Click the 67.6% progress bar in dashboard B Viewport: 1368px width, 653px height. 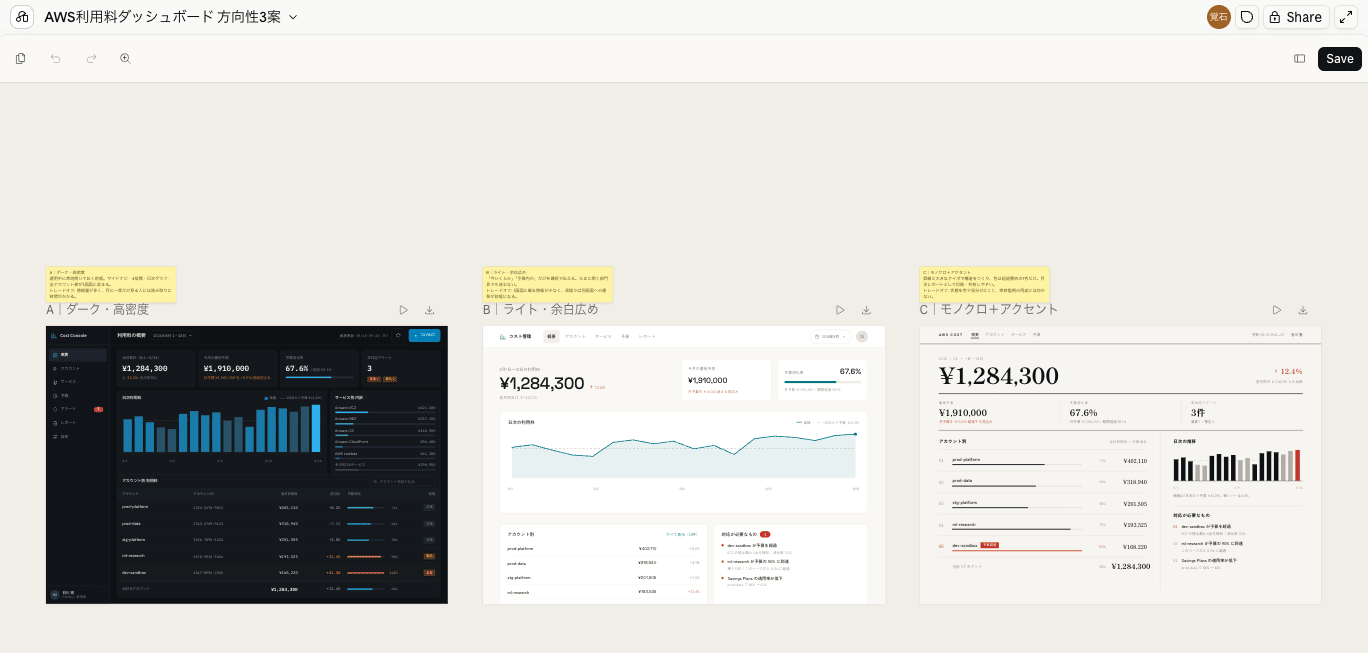822,381
